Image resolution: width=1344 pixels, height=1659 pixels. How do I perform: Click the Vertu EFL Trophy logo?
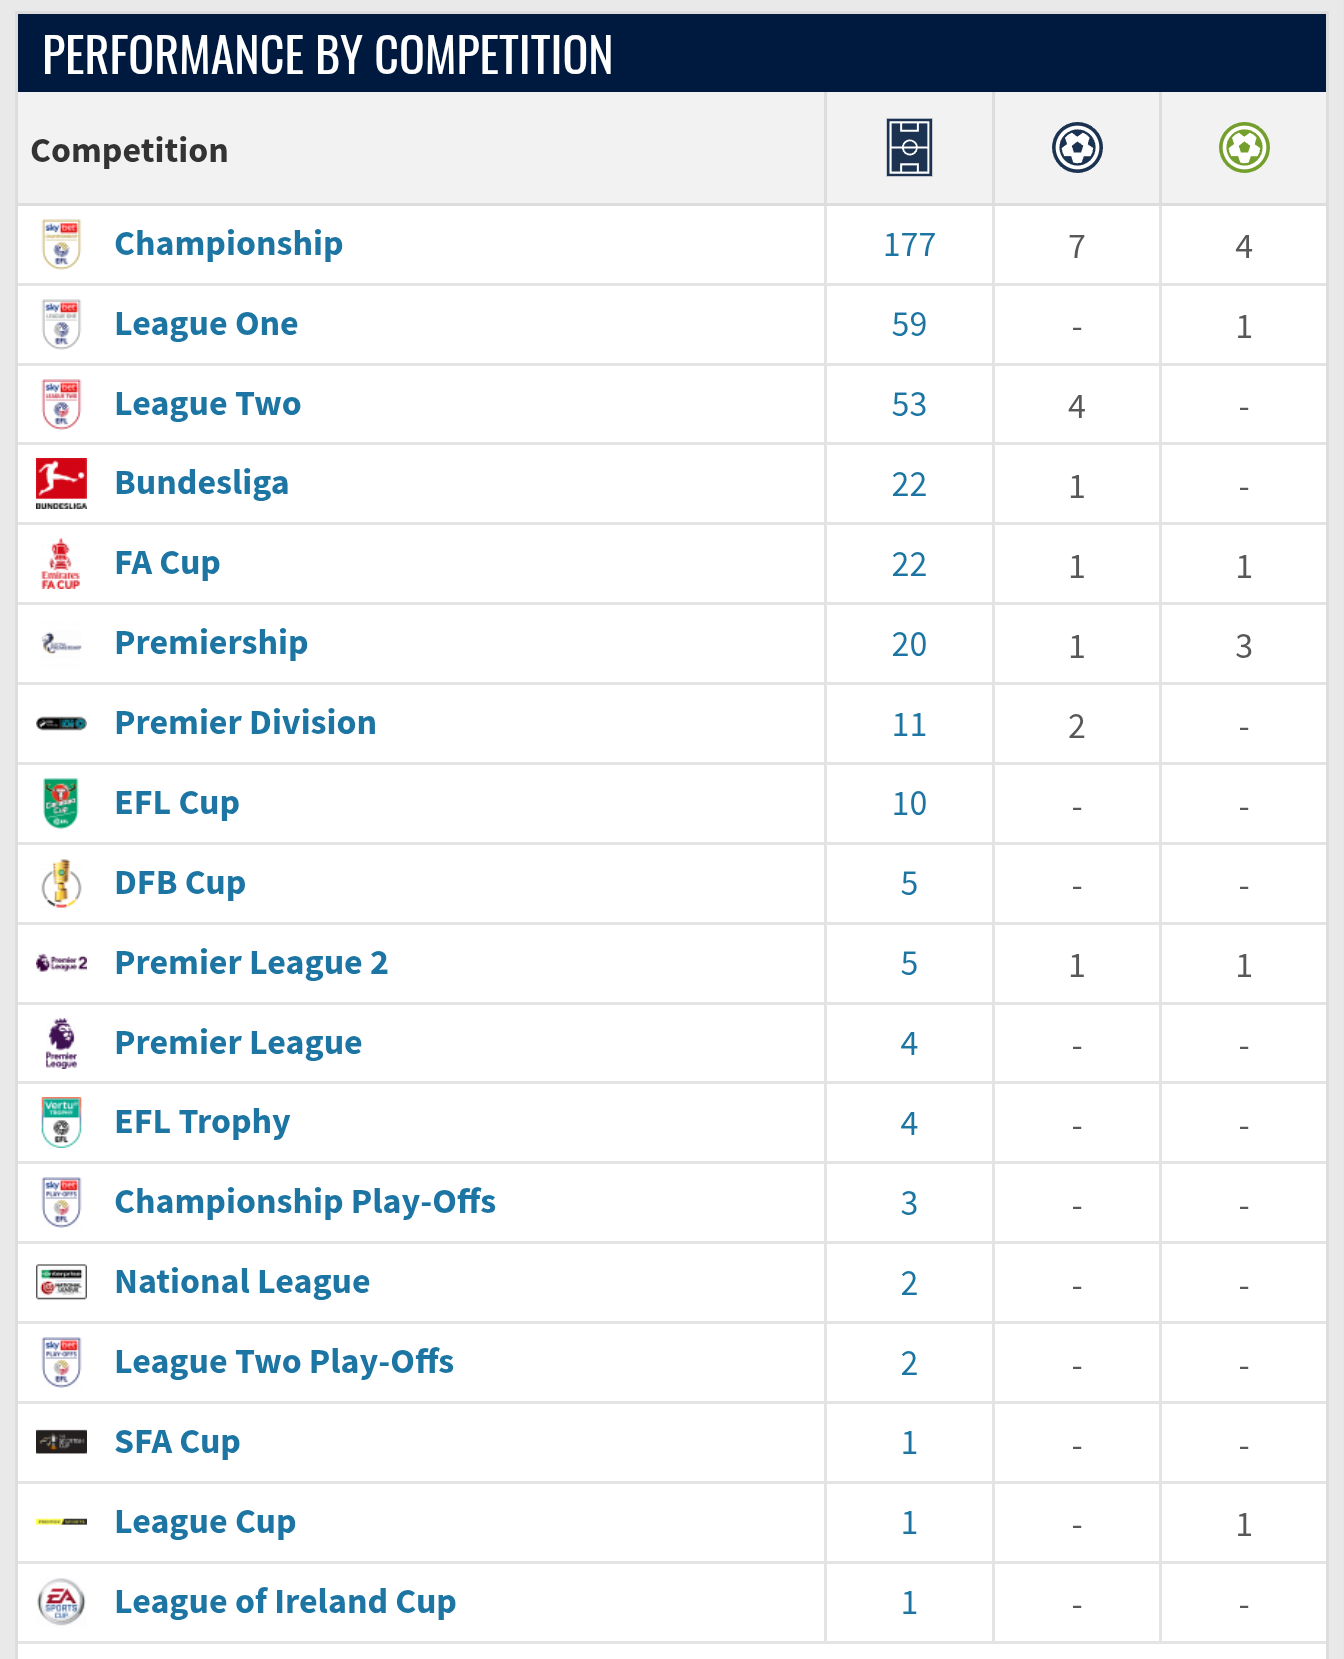(x=61, y=1123)
